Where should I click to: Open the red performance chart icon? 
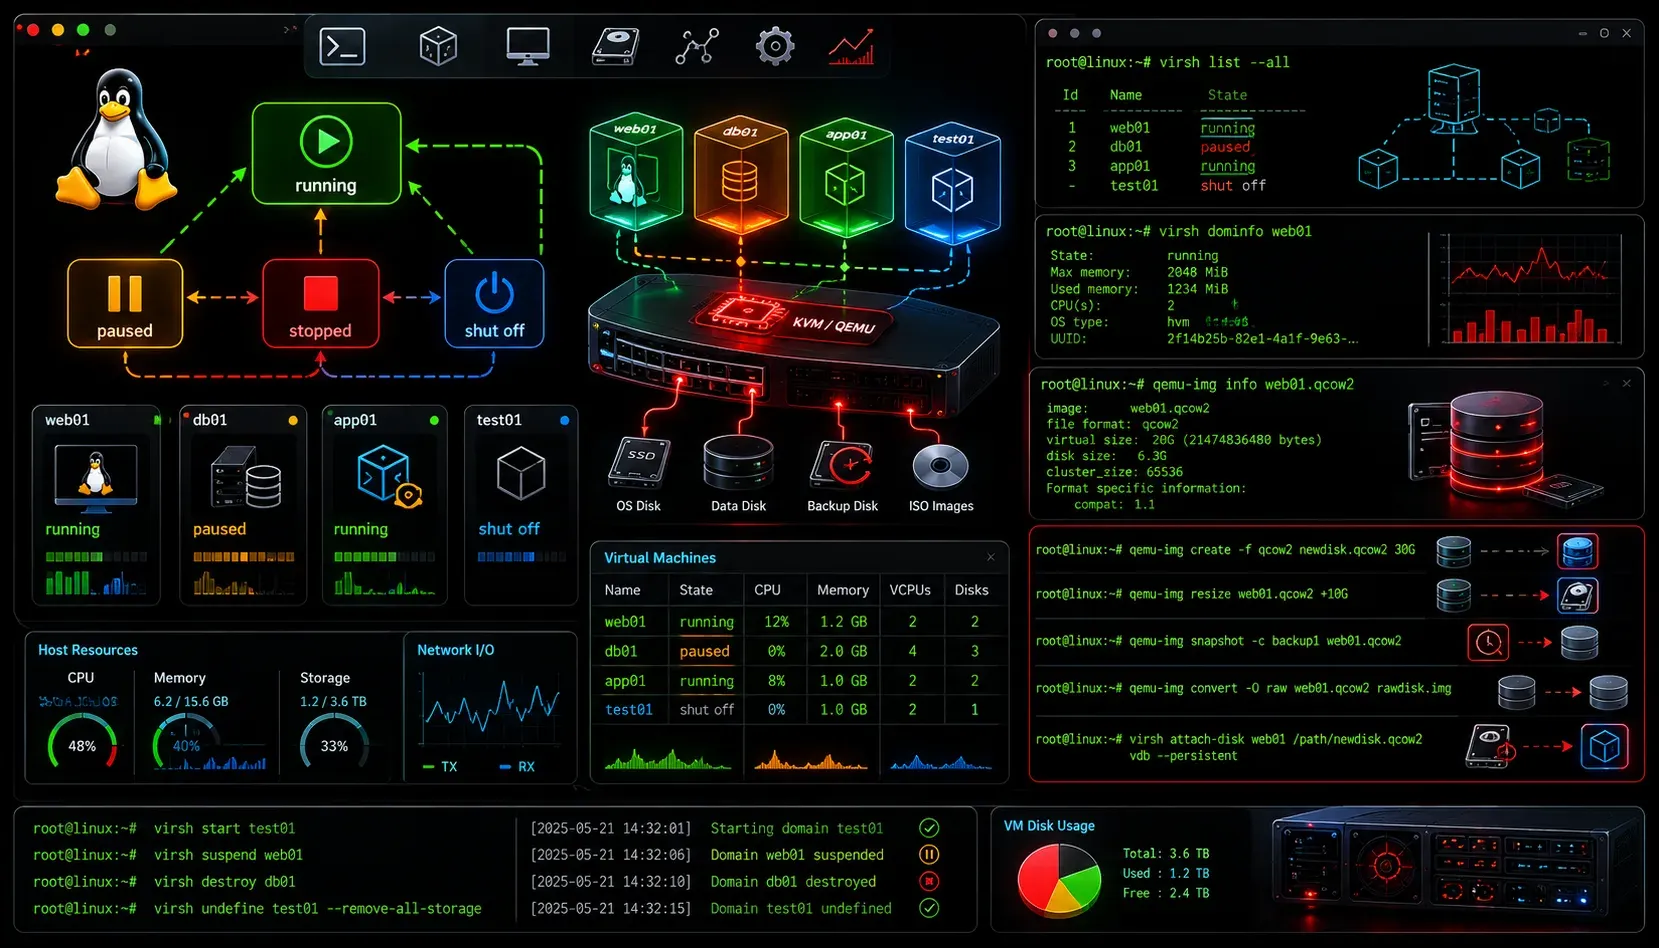pyautogui.click(x=851, y=47)
